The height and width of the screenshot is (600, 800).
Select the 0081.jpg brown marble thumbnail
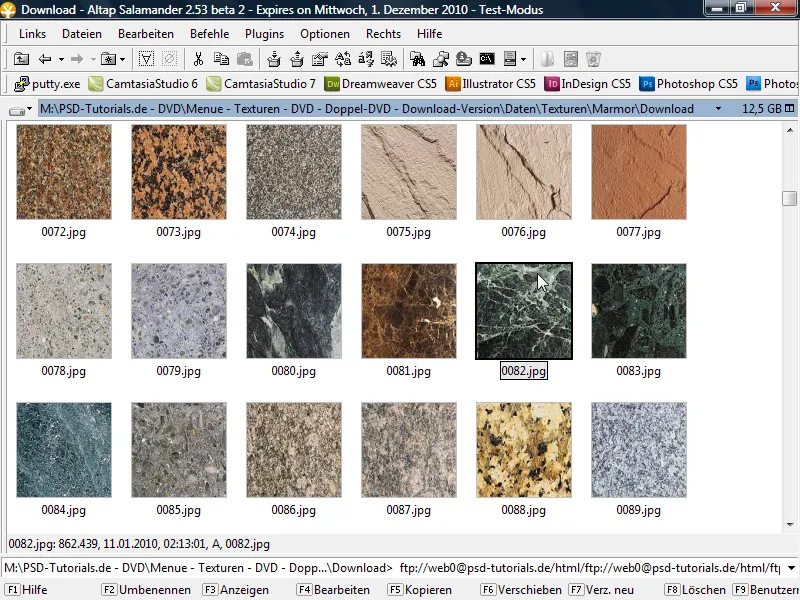click(409, 311)
